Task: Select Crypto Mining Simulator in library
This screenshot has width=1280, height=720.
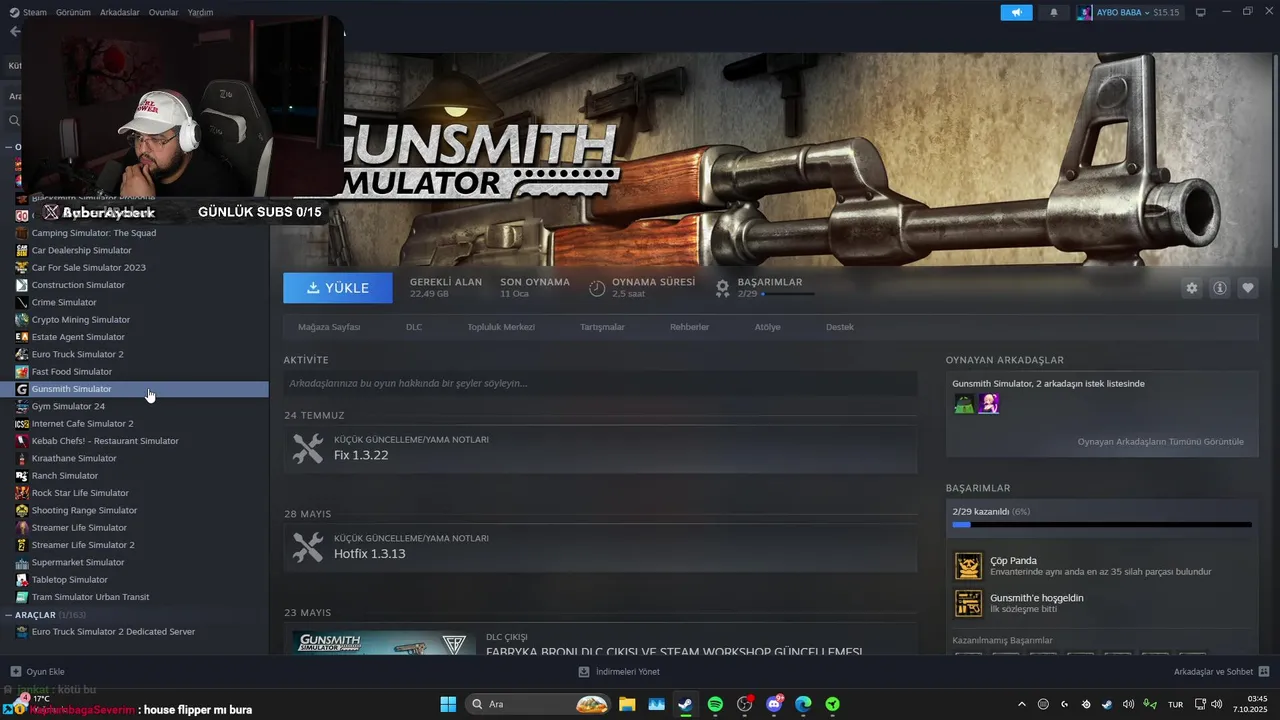Action: 81,319
